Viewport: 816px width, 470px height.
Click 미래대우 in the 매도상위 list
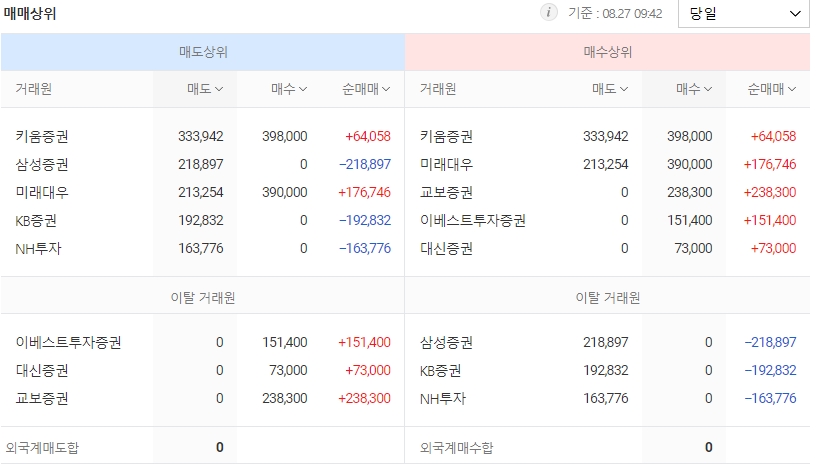pyautogui.click(x=42, y=193)
